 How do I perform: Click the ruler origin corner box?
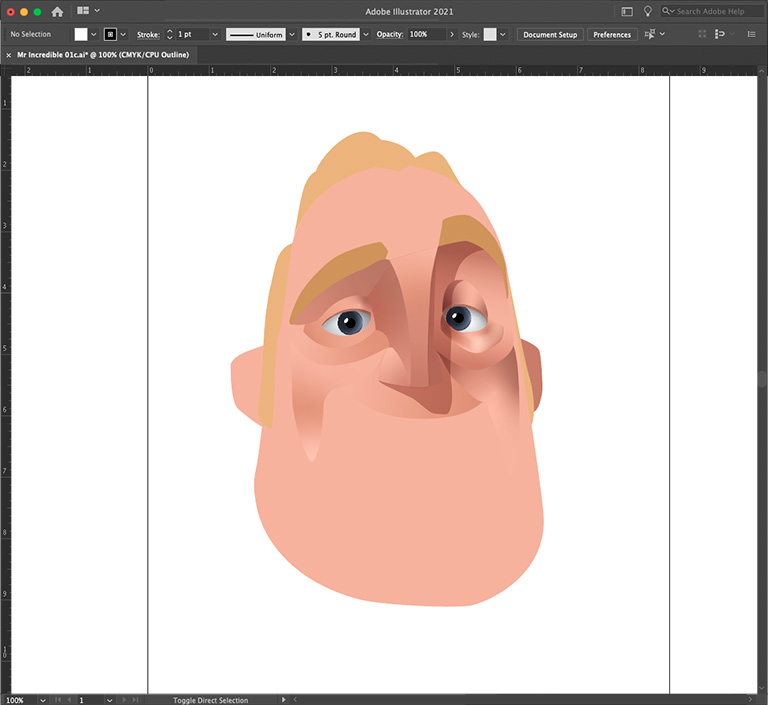[5, 70]
